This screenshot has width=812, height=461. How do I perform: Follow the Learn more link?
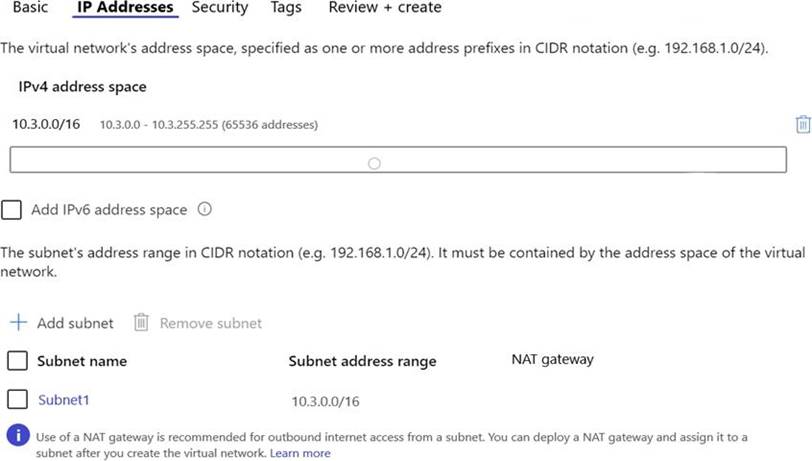300,453
